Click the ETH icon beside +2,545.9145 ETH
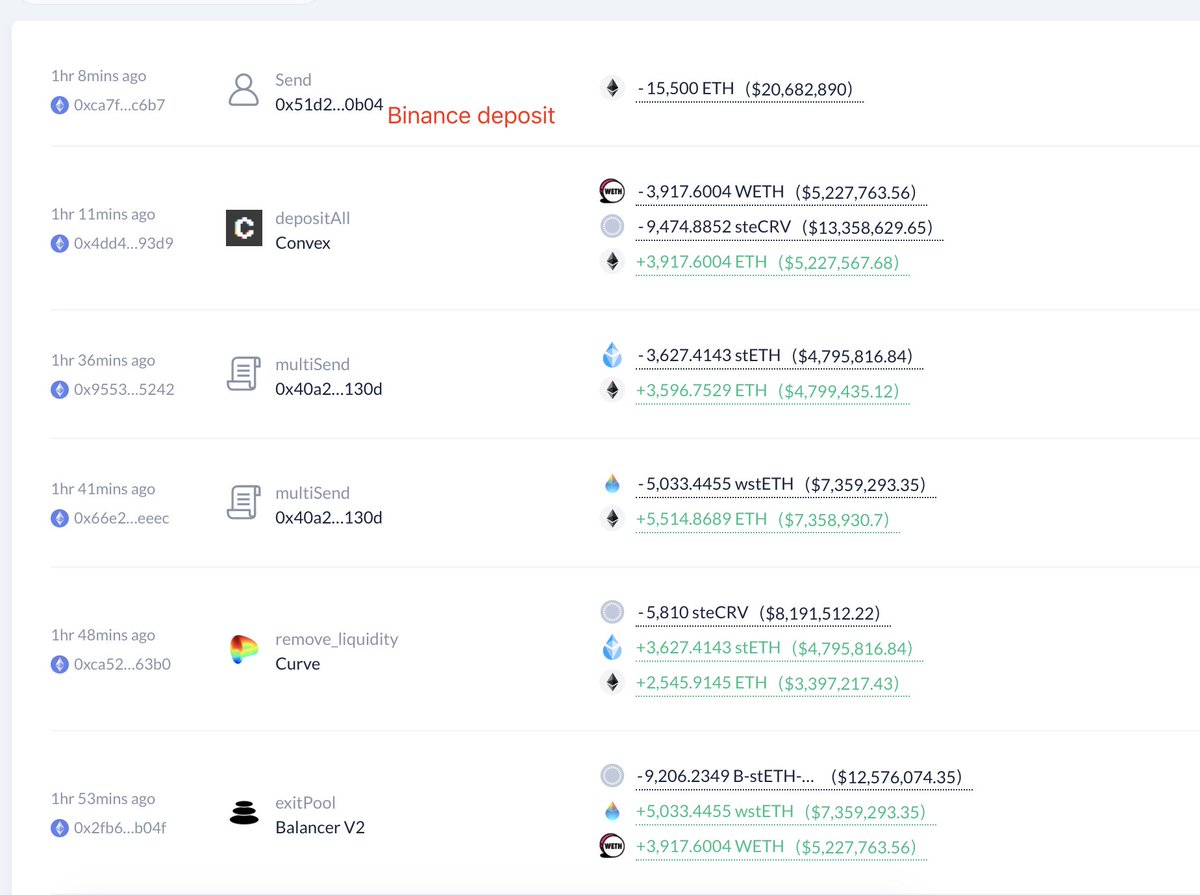The image size is (1200, 895). pos(612,683)
